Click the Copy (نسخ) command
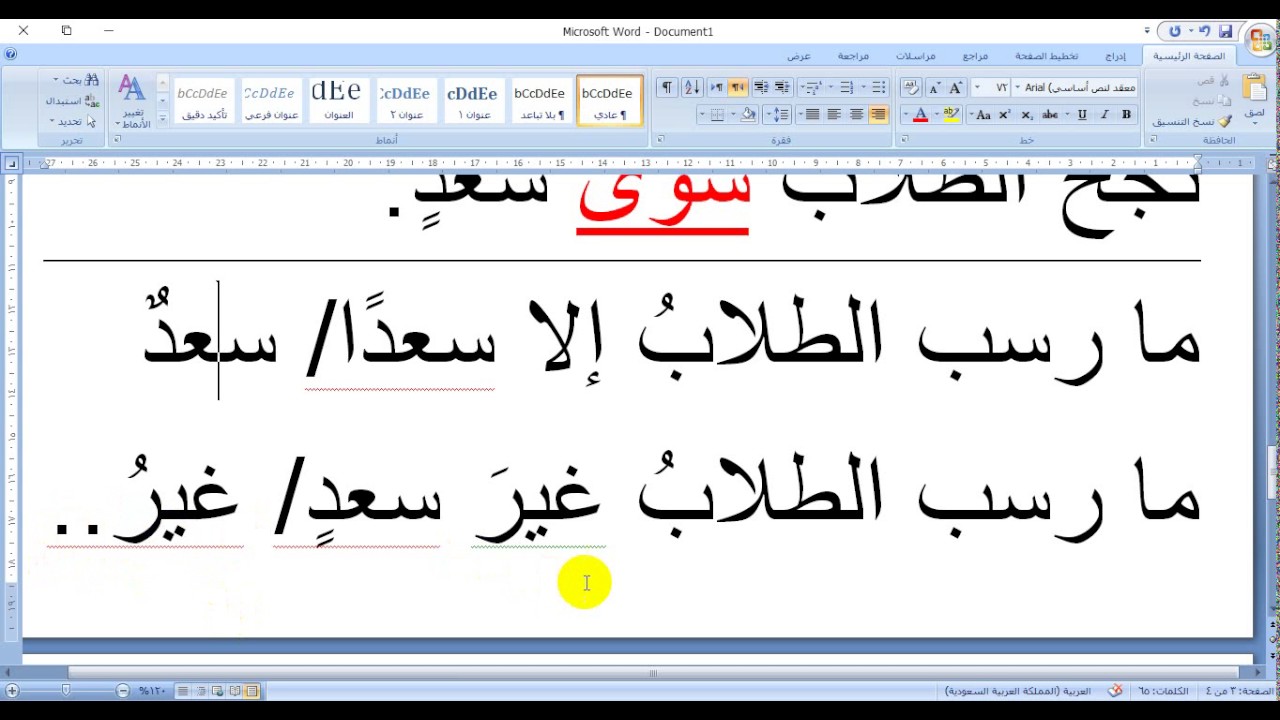The height and width of the screenshot is (720, 1280). pos(1212,100)
